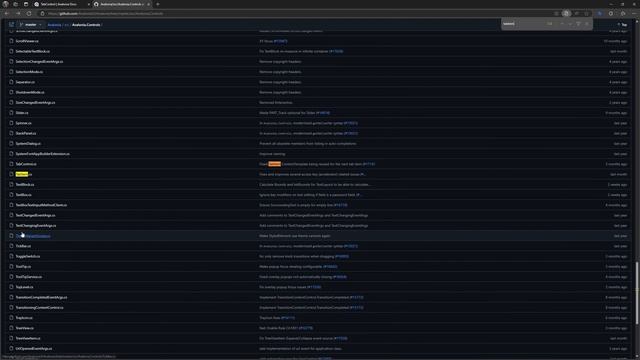Click the commit message on the TabControl.cs row

click(317, 164)
